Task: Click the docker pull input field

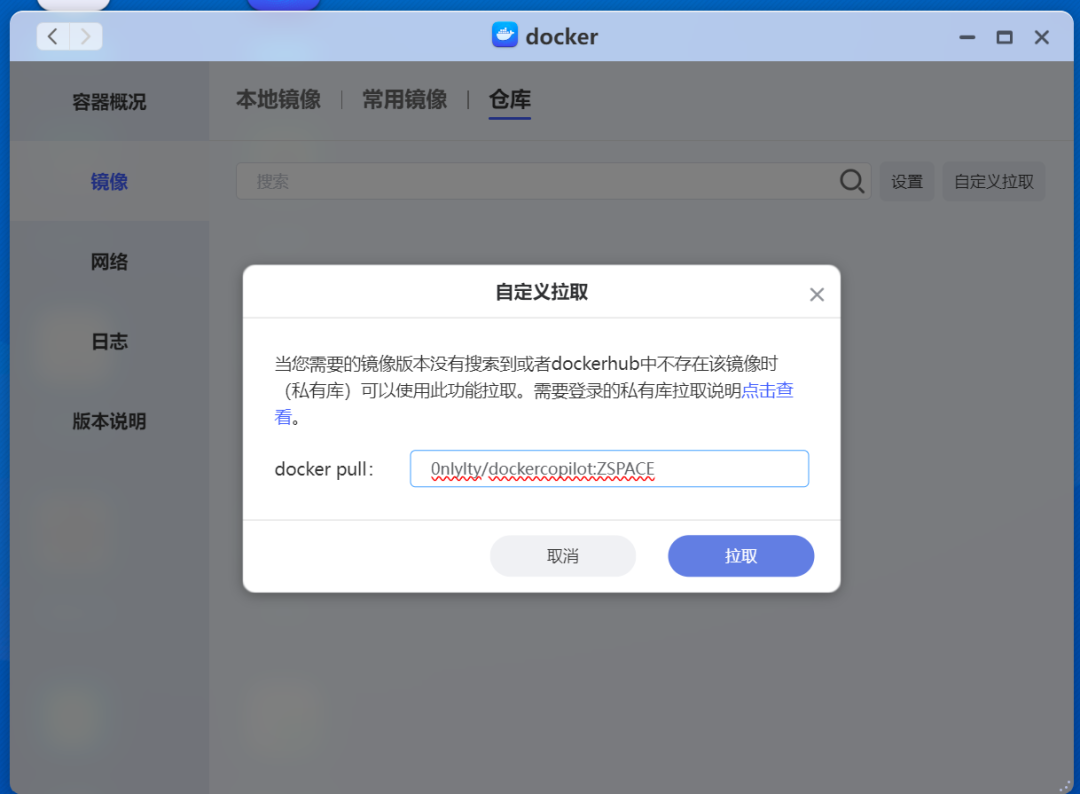Action: tap(608, 468)
